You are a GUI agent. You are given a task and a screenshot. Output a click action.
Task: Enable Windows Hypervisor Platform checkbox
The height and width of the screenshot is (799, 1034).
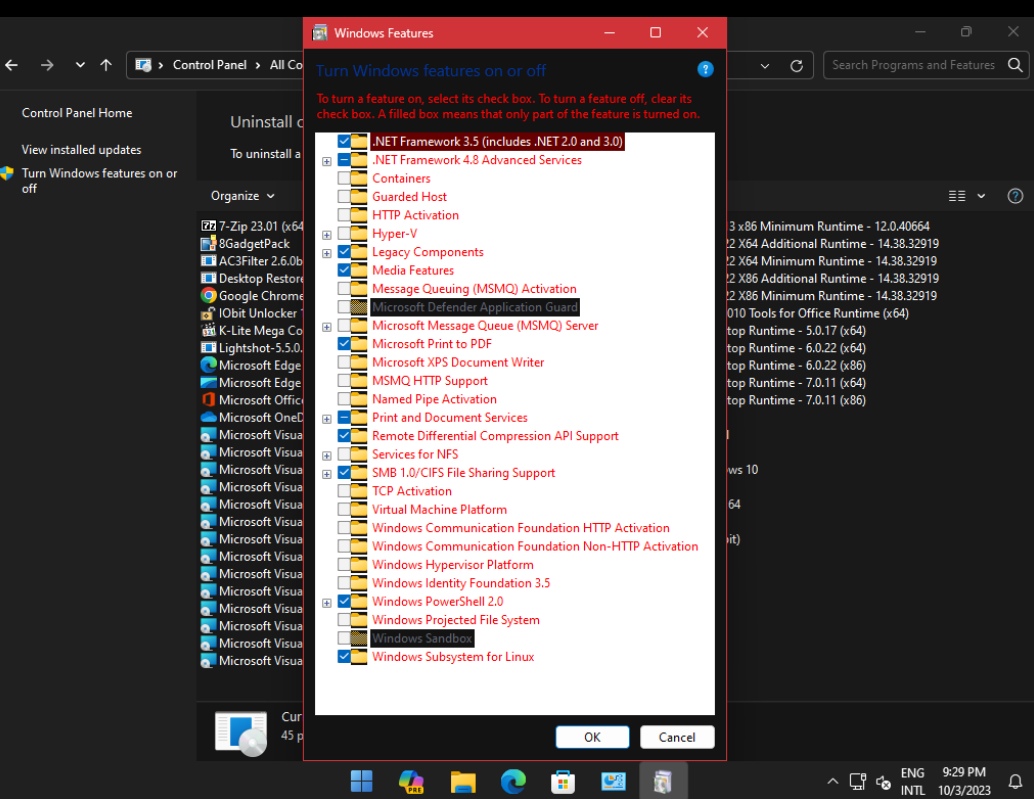(344, 565)
